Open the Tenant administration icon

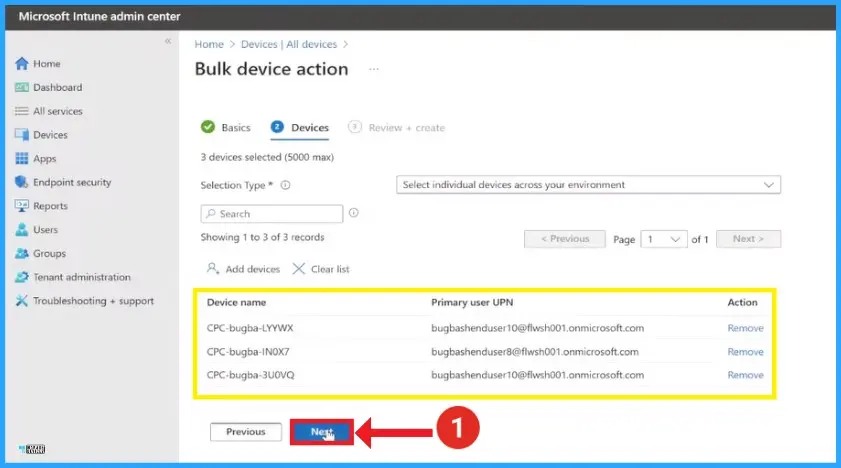click(21, 277)
